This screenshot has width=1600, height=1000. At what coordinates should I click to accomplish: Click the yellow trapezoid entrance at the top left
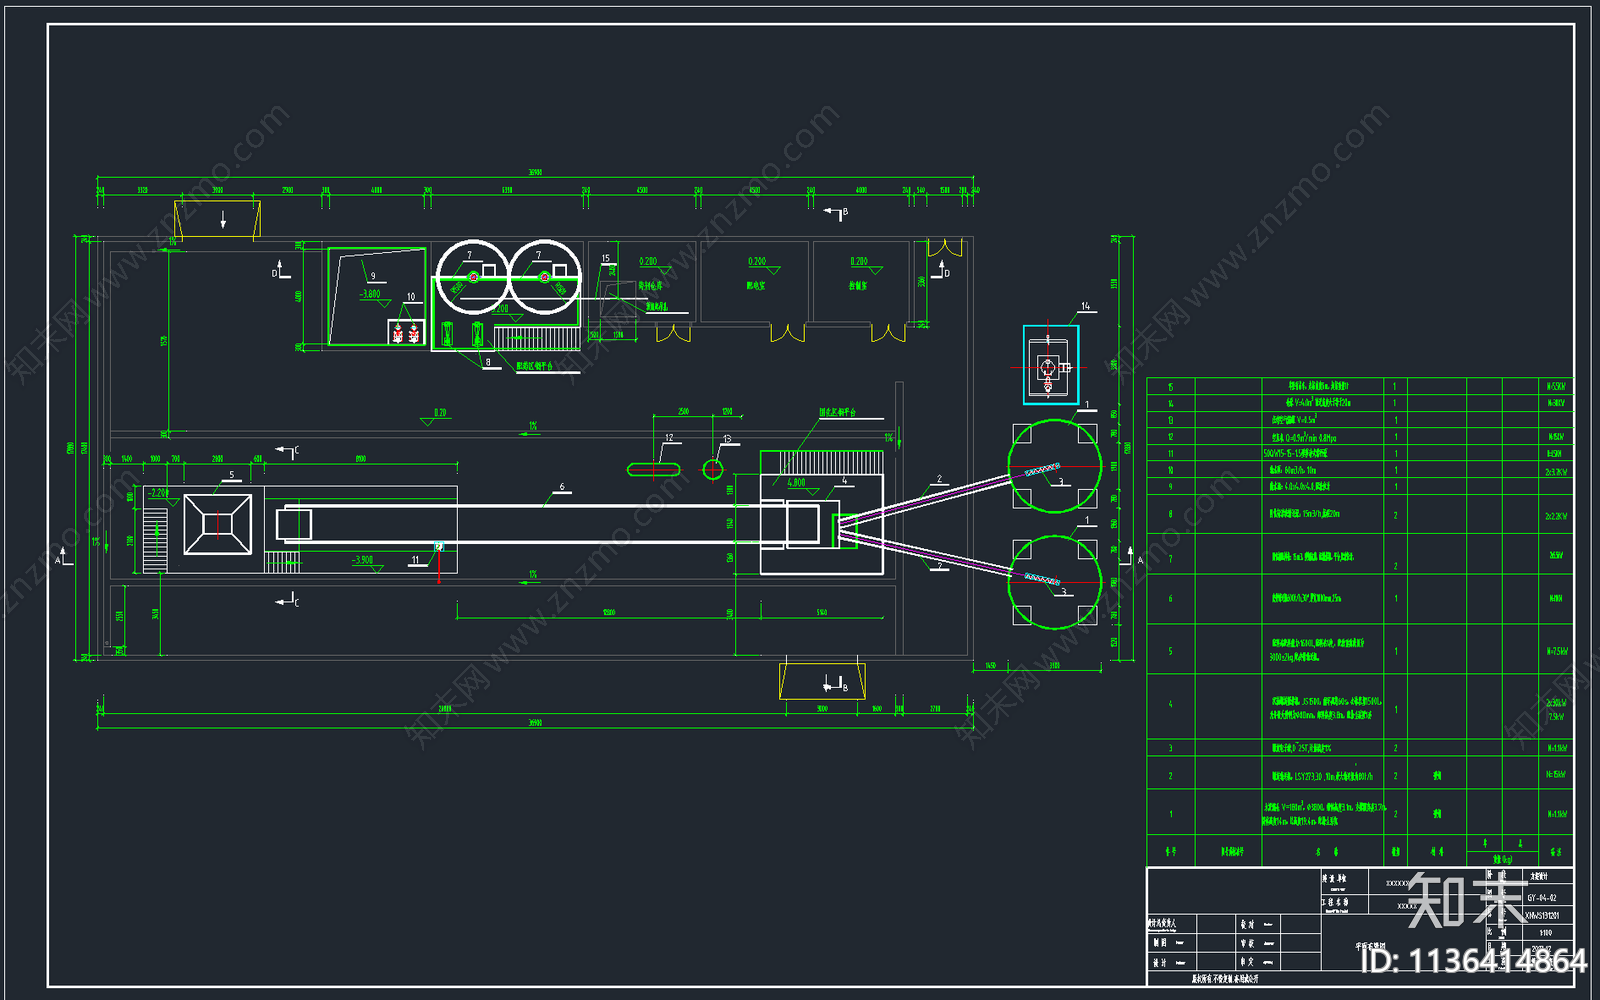(218, 218)
